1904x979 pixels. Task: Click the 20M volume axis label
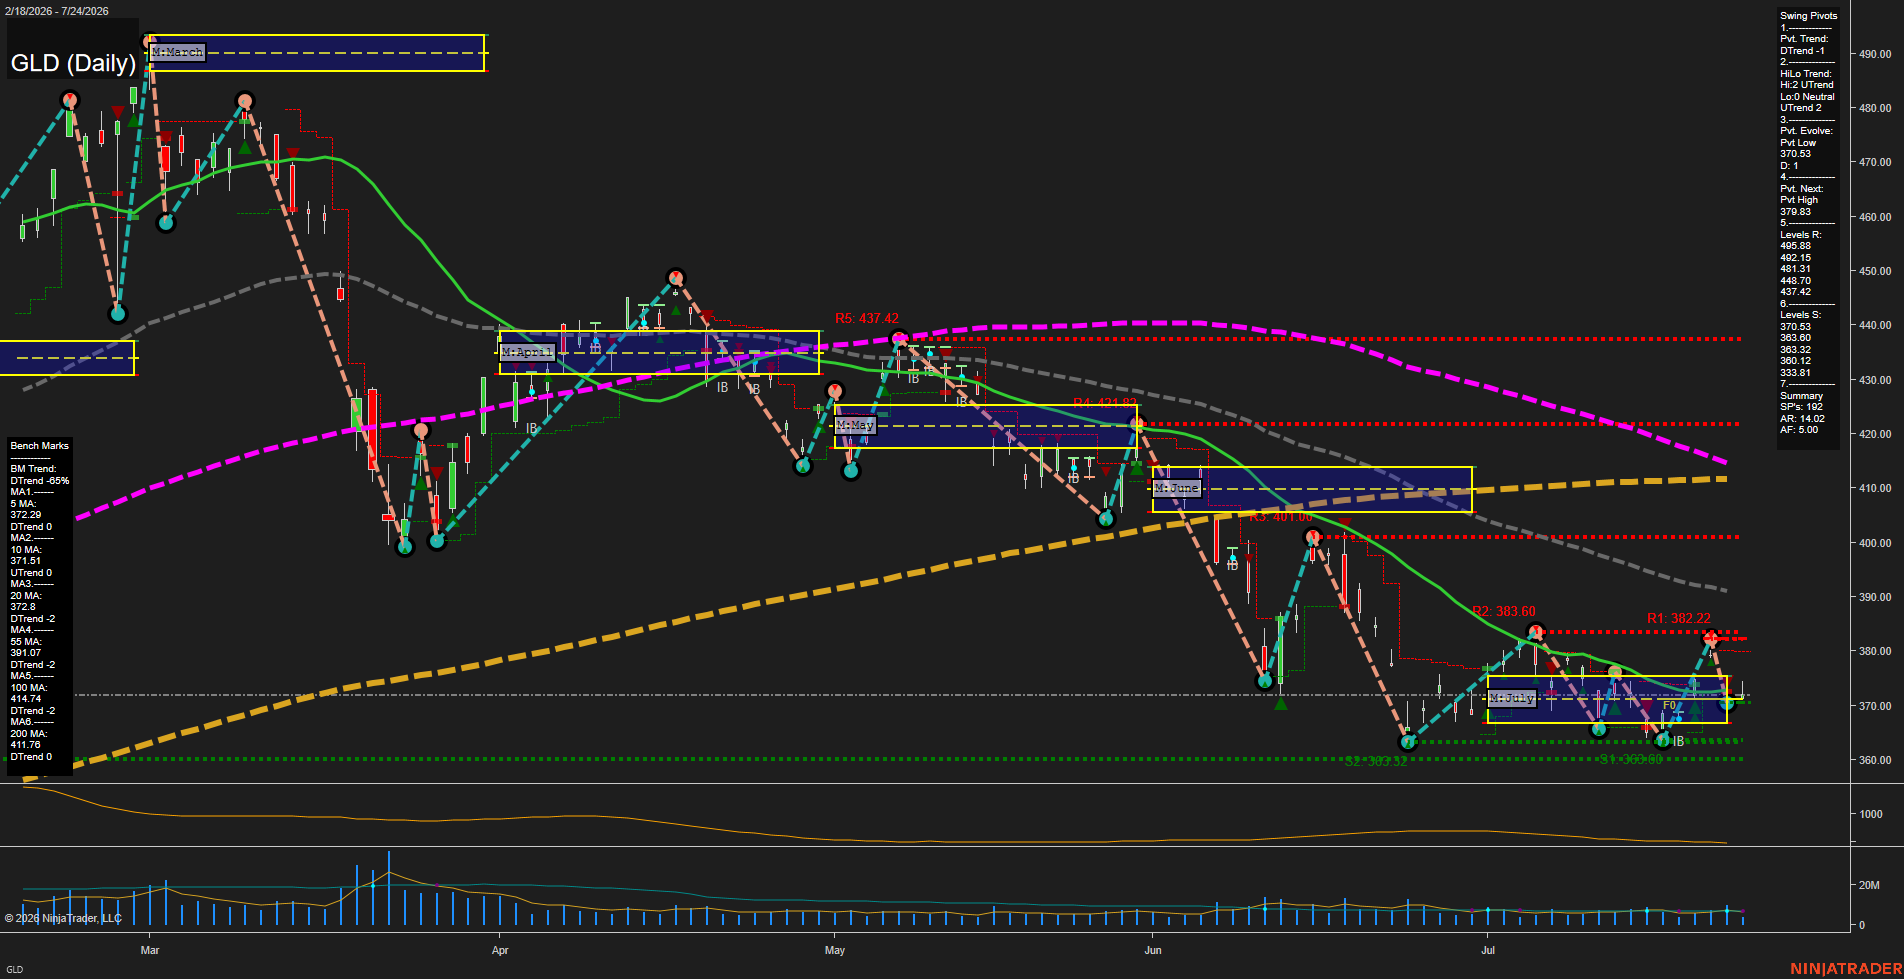click(x=1869, y=885)
